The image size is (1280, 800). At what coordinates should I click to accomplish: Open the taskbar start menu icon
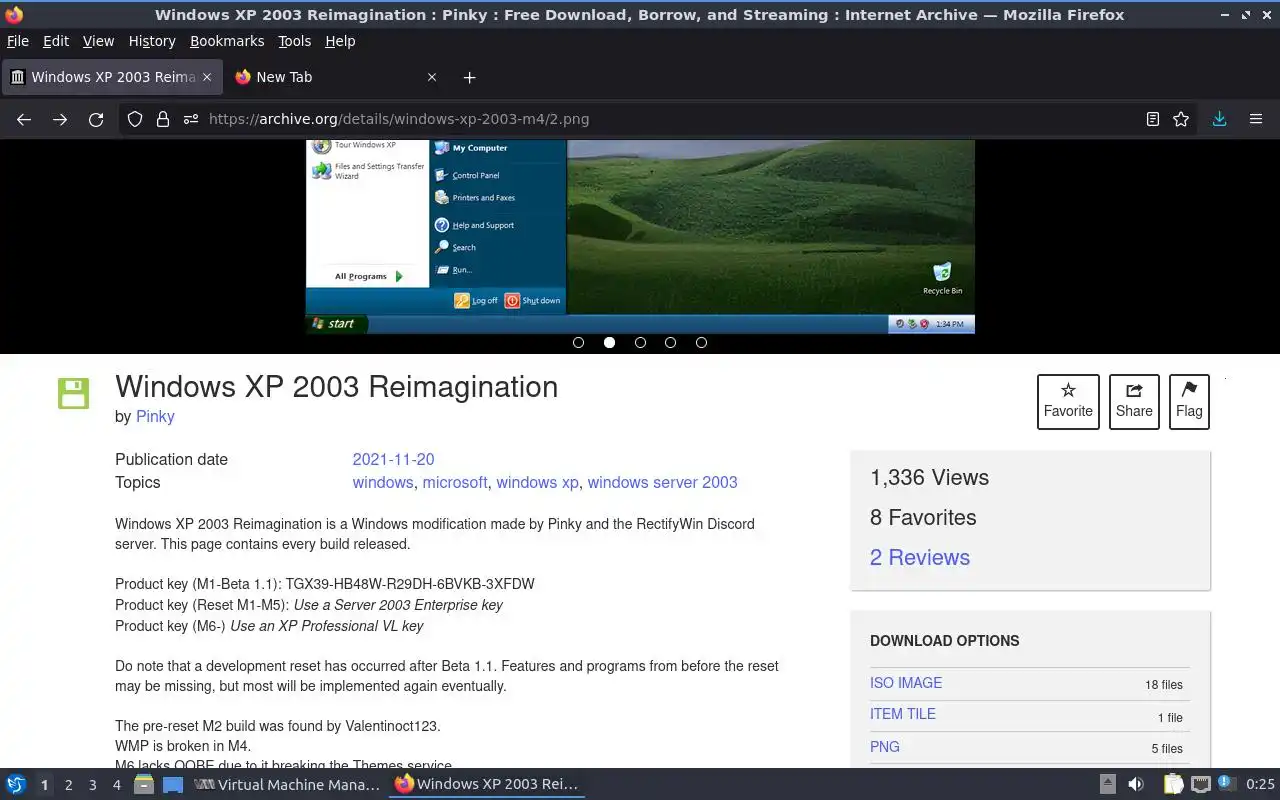(x=15, y=785)
